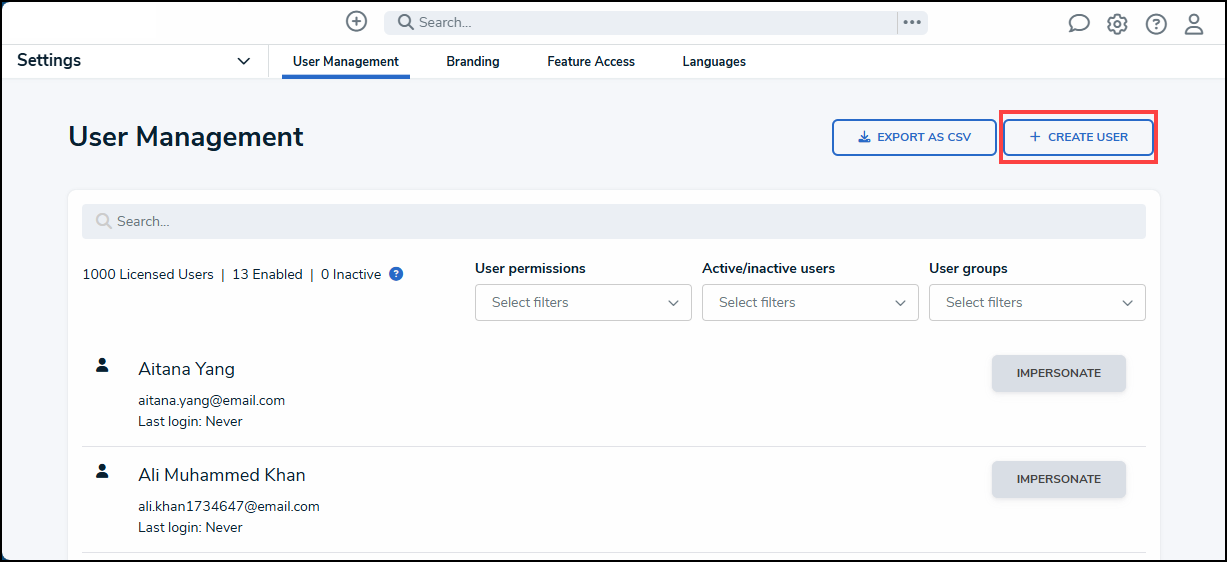Expand the Settings dropdown chevron
The width and height of the screenshot is (1227, 562).
point(243,61)
